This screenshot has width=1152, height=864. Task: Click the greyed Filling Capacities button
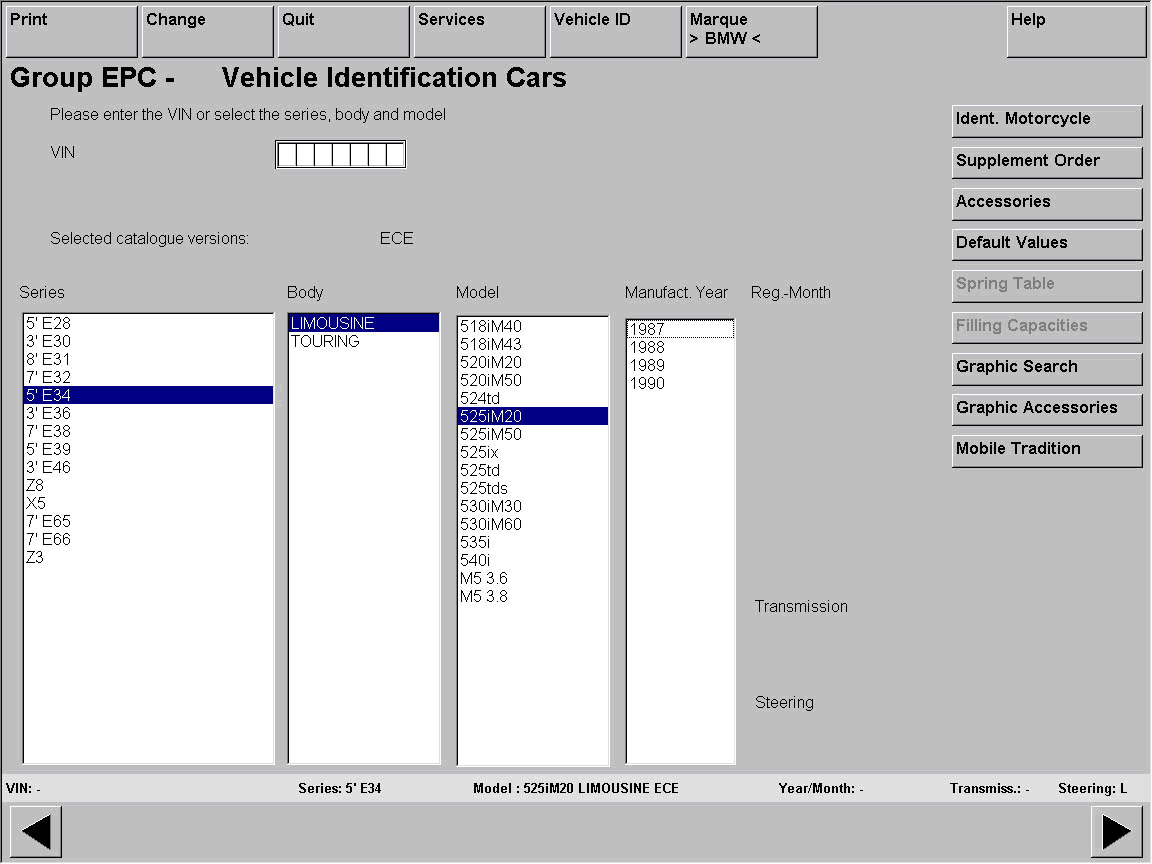pyautogui.click(x=1046, y=327)
